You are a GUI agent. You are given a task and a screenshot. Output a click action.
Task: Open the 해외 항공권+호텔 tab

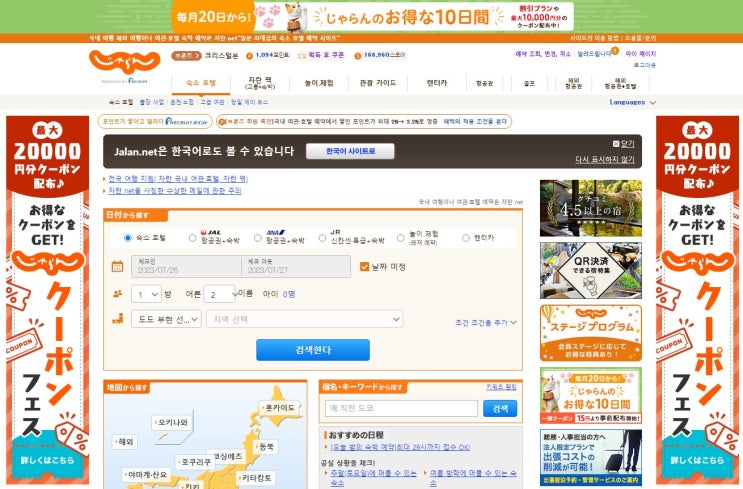[x=620, y=84]
